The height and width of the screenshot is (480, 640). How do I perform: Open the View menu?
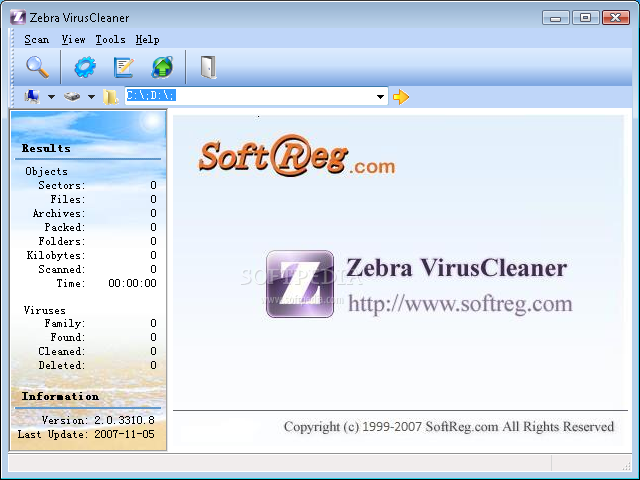click(x=73, y=40)
